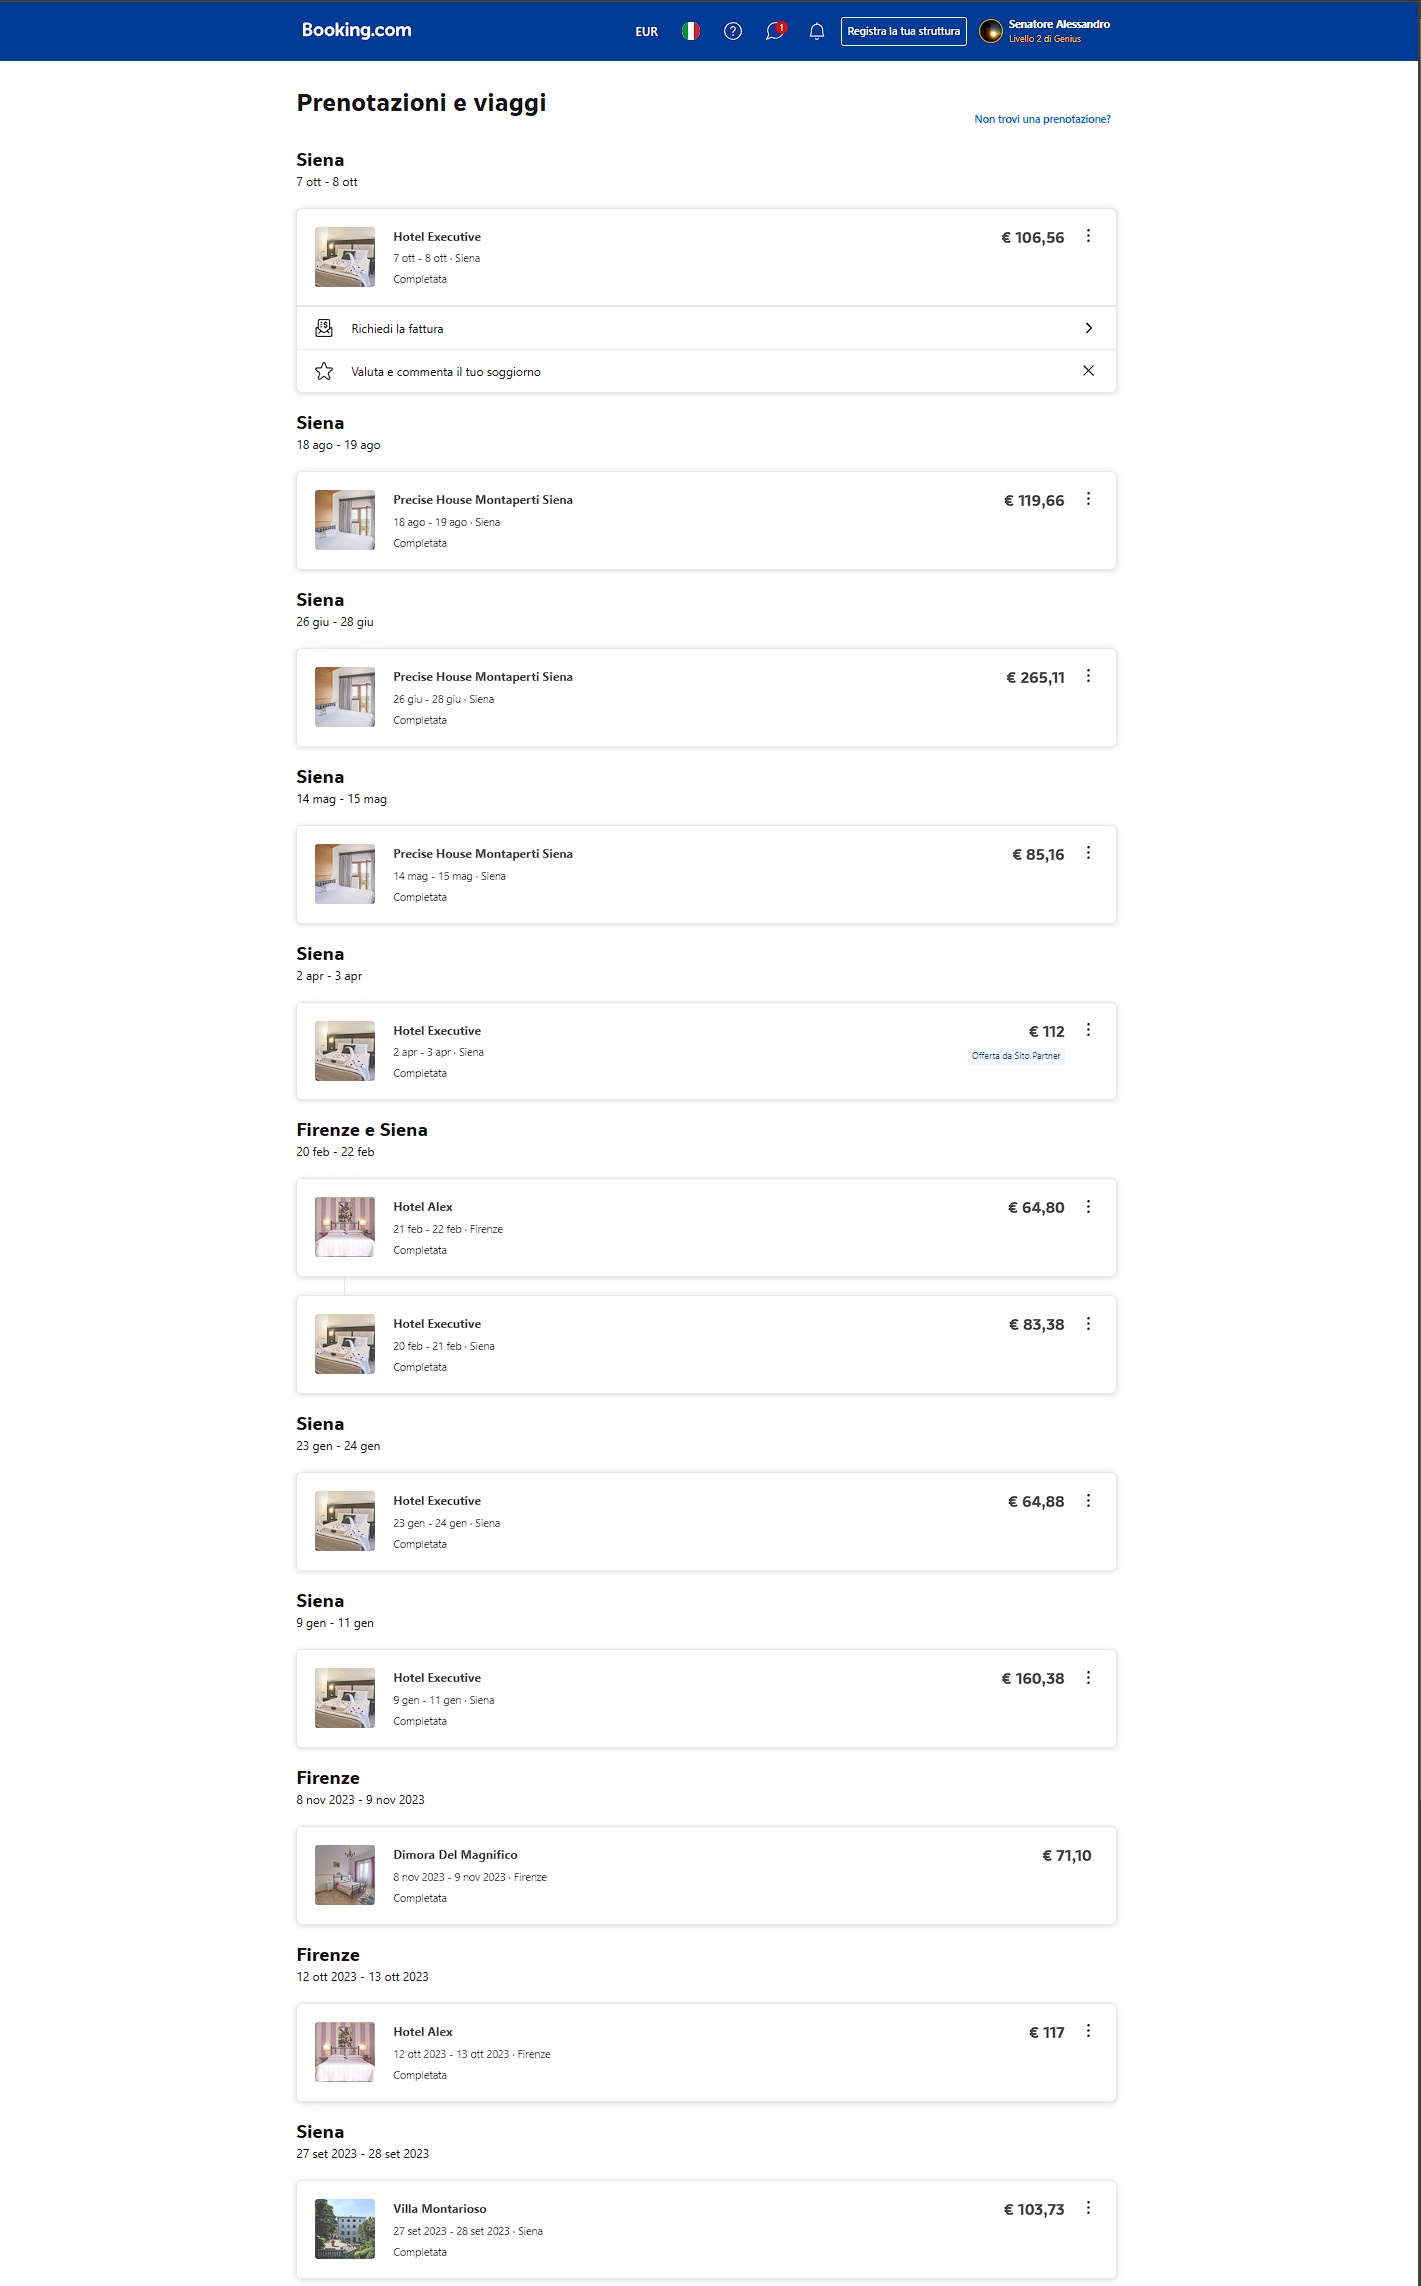Dismiss the Valuta e commenta row
Viewport: 1421px width, 2286px height.
(x=1088, y=371)
